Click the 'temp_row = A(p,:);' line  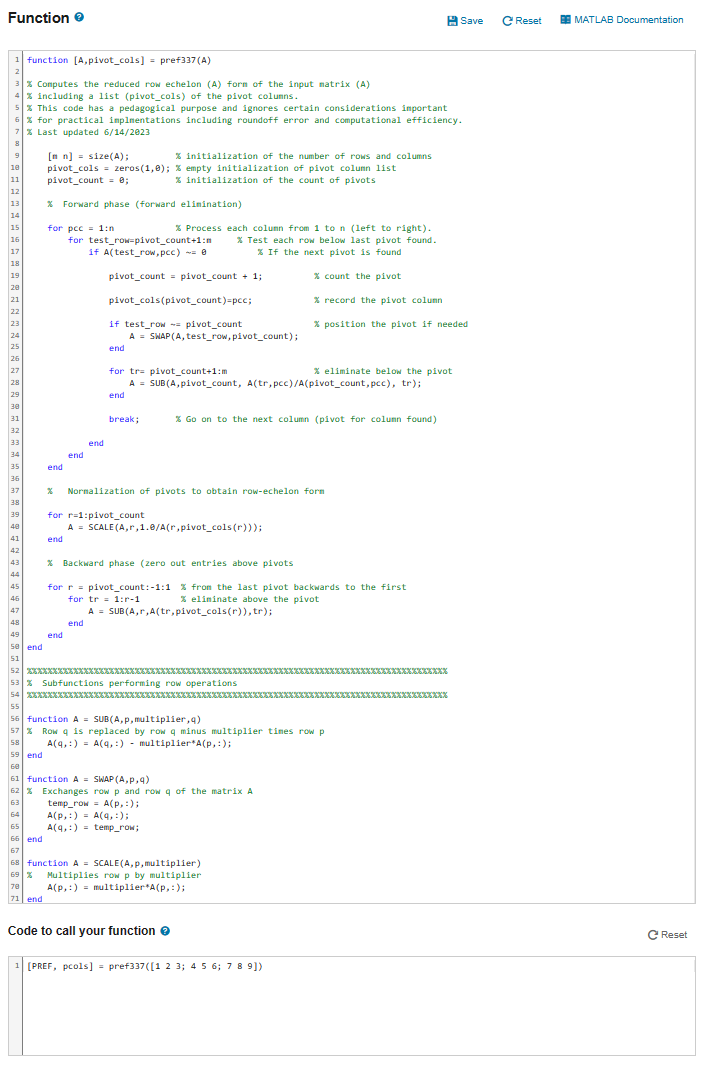pos(93,803)
